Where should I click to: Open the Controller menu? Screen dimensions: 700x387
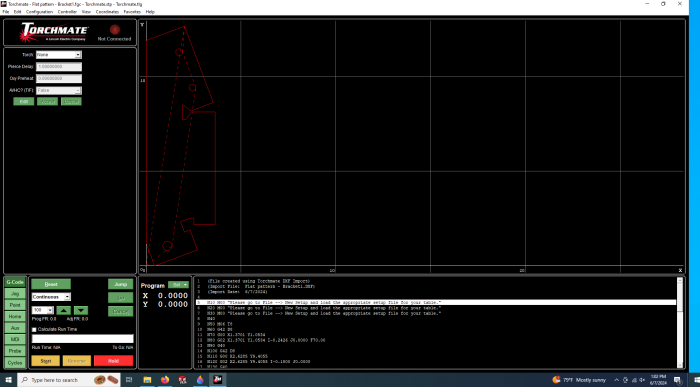pyautogui.click(x=67, y=12)
